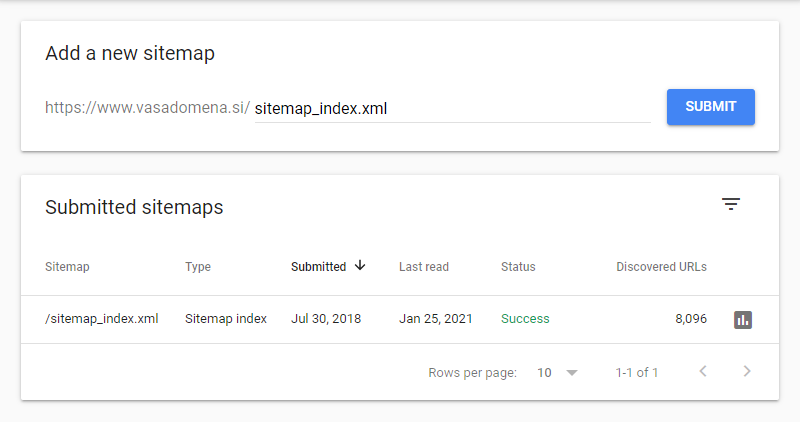Submit the new sitemap
800x422 pixels.
[x=711, y=107]
